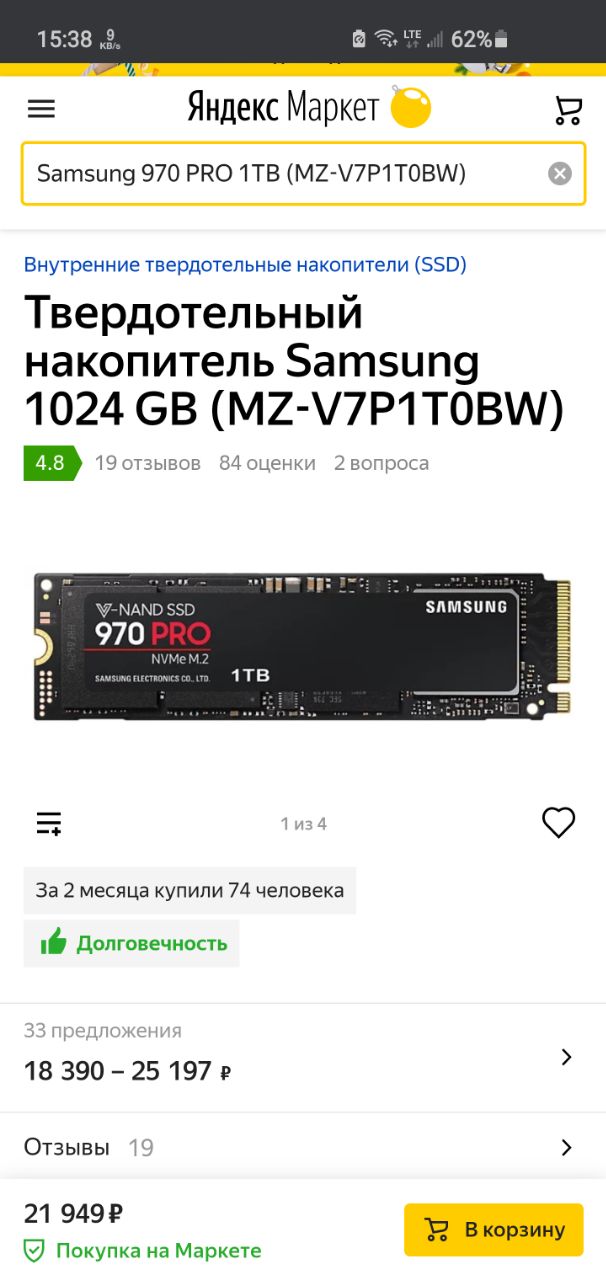Tap the Yandex Market logo
The width and height of the screenshot is (606, 1280).
(x=310, y=107)
